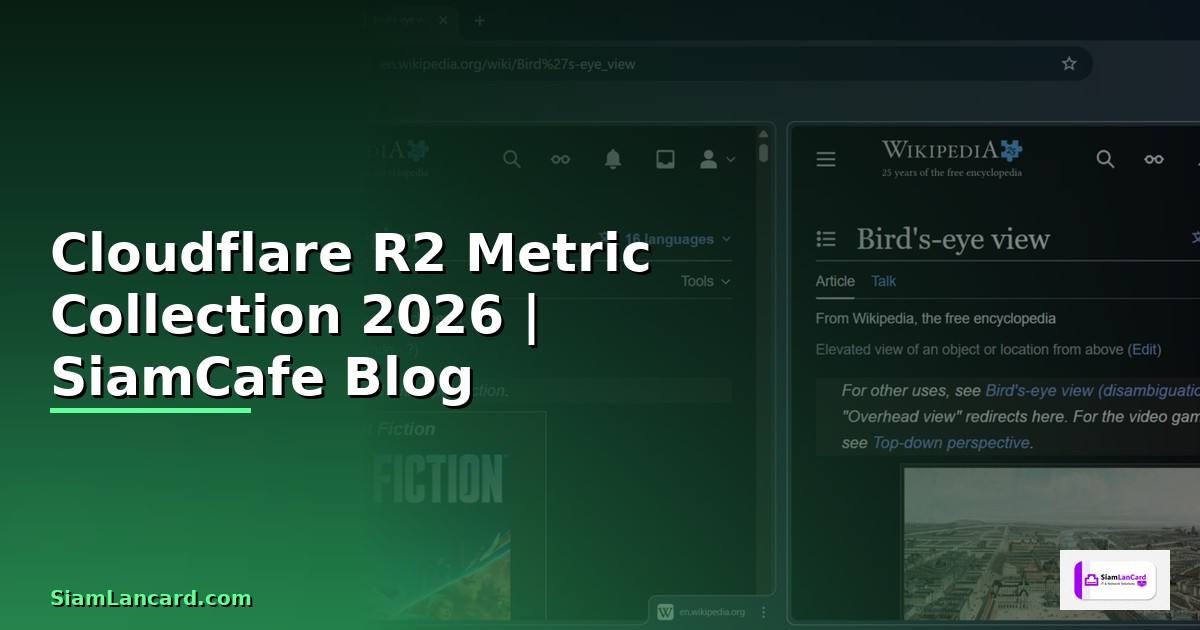Expand the user account menu in left pane
1200x630 pixels.
[717, 159]
